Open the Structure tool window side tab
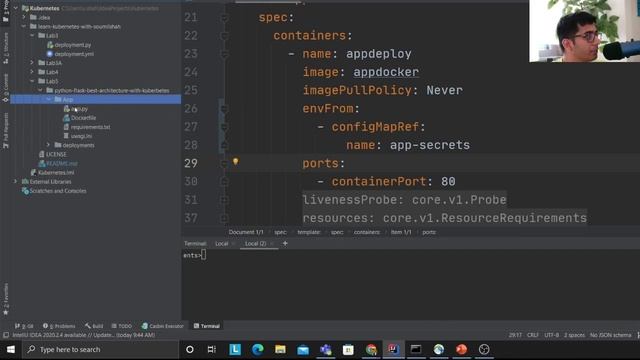 (x=5, y=48)
